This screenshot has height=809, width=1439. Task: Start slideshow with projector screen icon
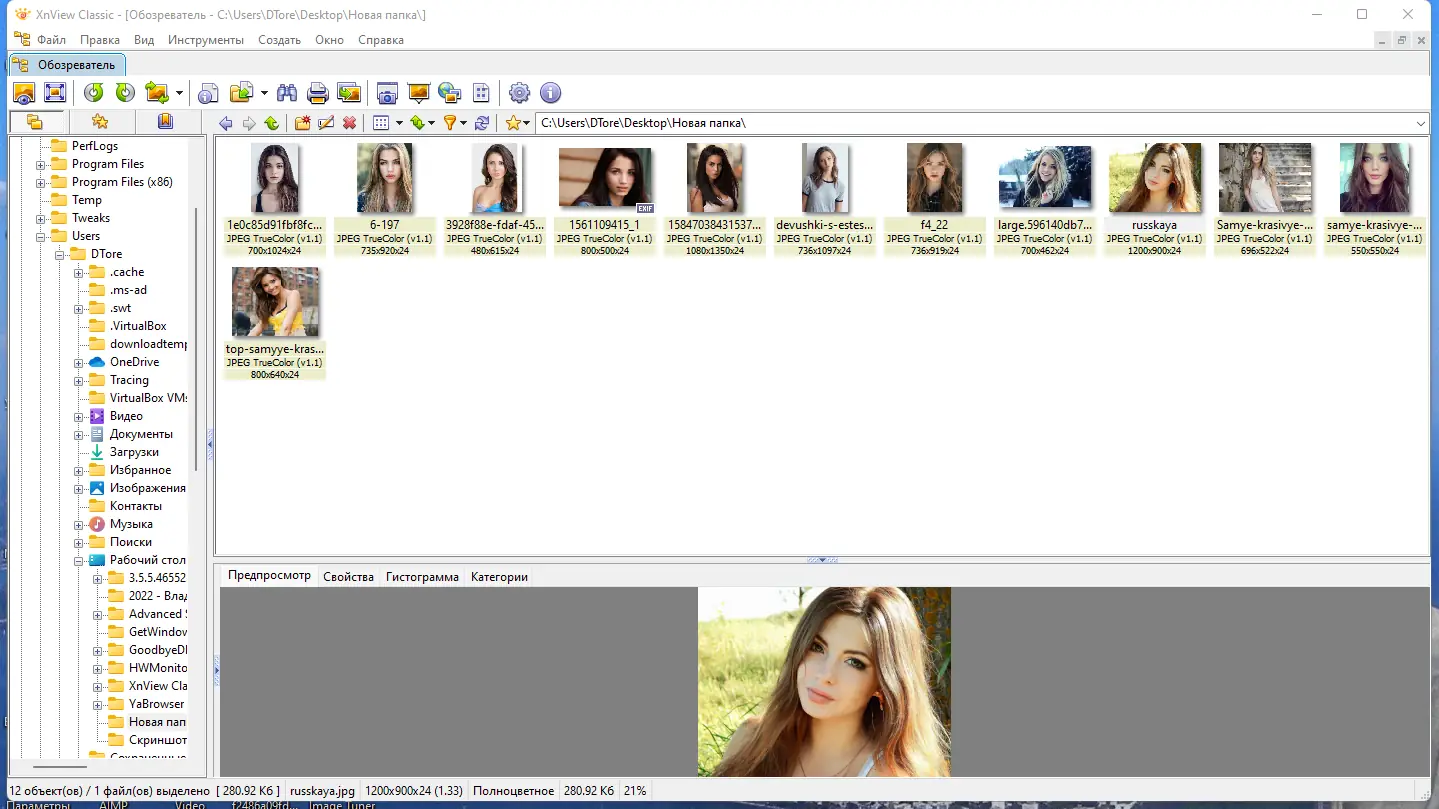pos(419,93)
